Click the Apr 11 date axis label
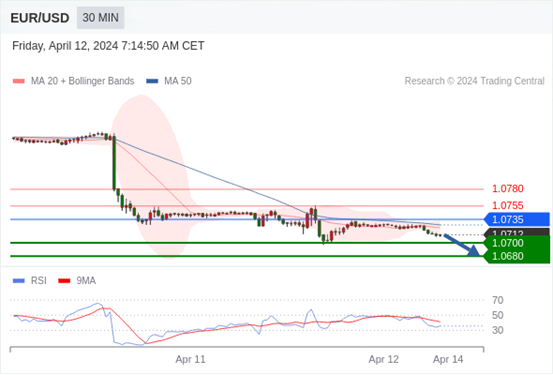Screen dimensions: 553x375 (x=190, y=359)
